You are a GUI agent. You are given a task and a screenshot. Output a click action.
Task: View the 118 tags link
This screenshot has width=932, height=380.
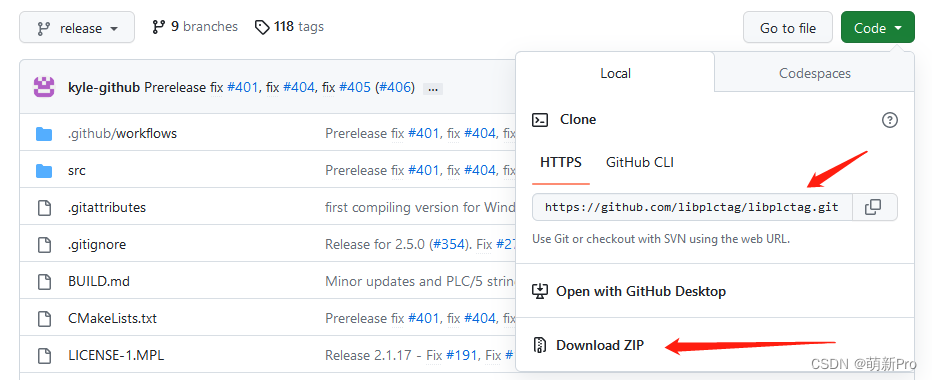tap(289, 27)
